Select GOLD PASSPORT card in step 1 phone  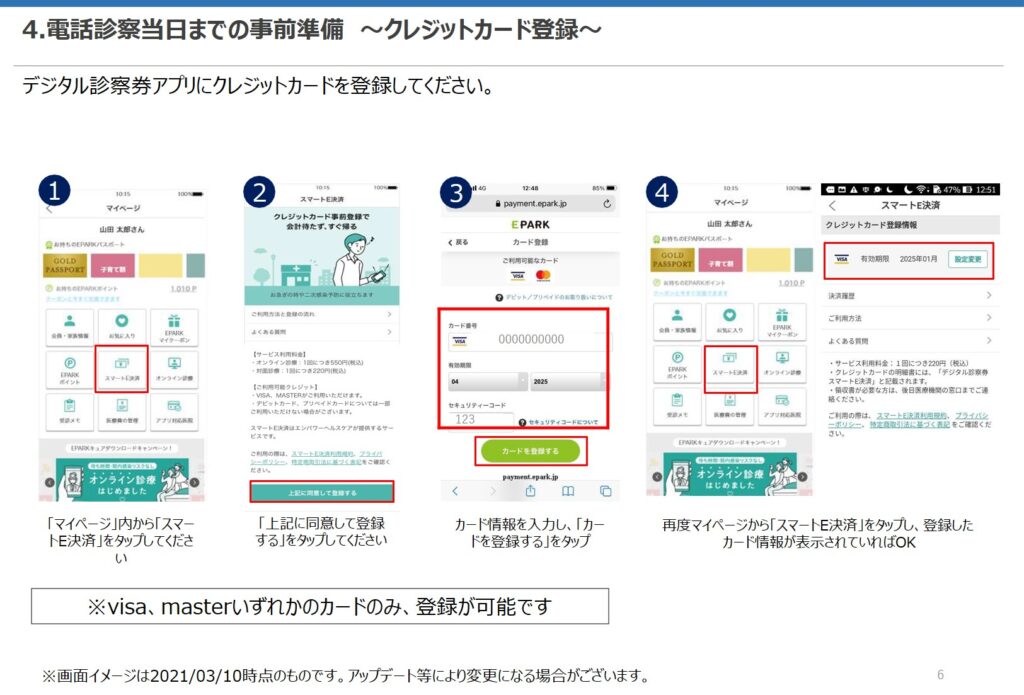tap(65, 265)
